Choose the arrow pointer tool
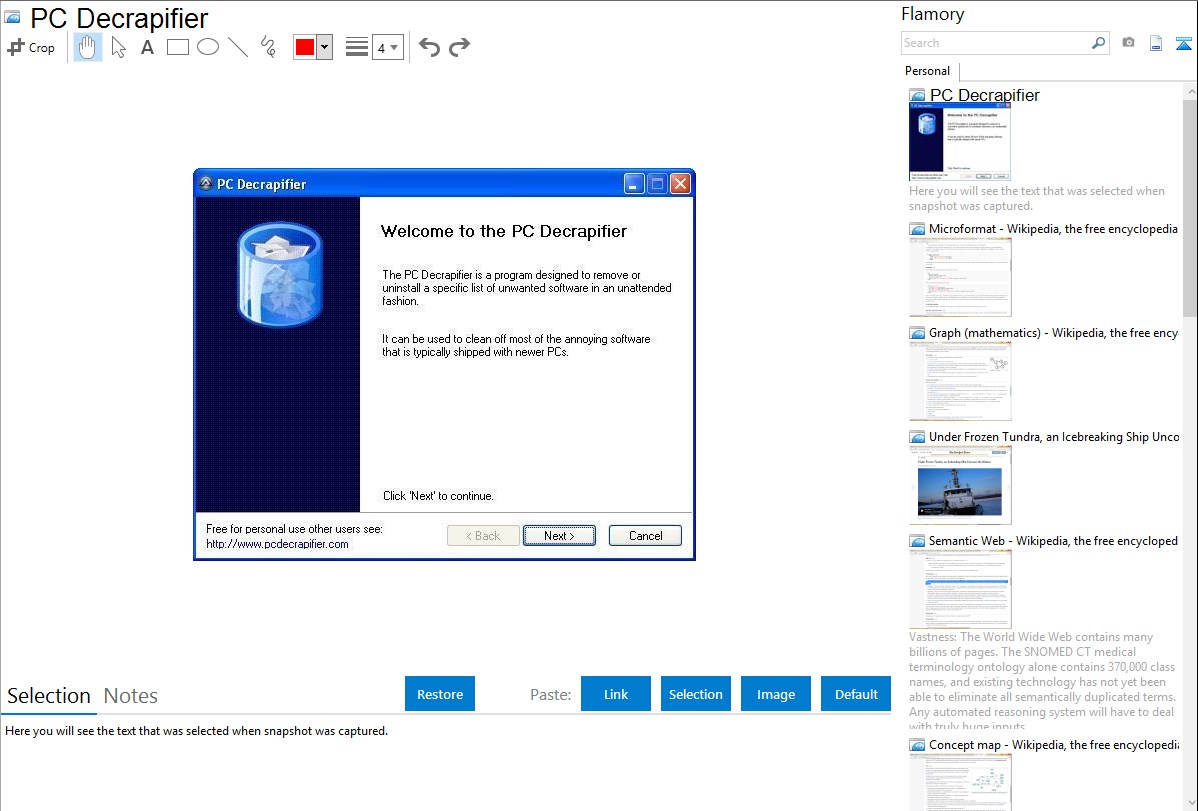This screenshot has height=811, width=1198. [118, 47]
